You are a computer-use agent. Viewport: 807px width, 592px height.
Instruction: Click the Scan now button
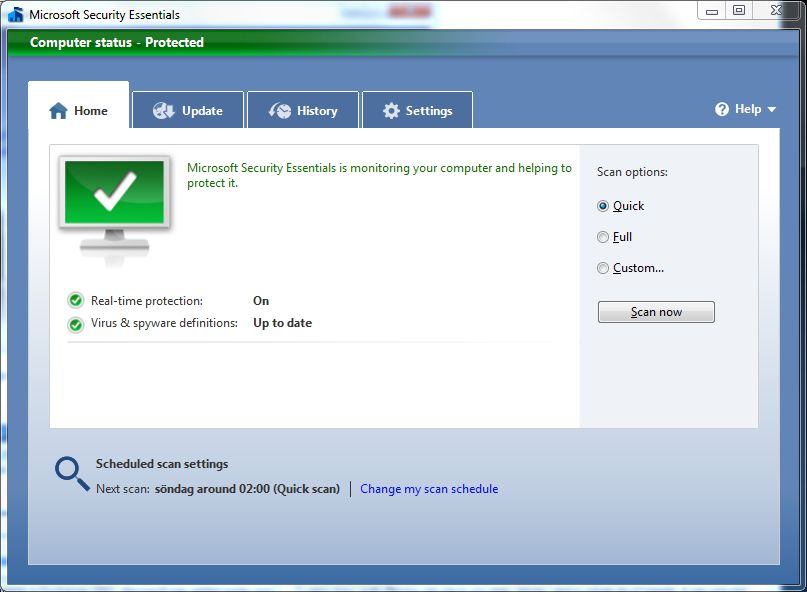click(655, 311)
